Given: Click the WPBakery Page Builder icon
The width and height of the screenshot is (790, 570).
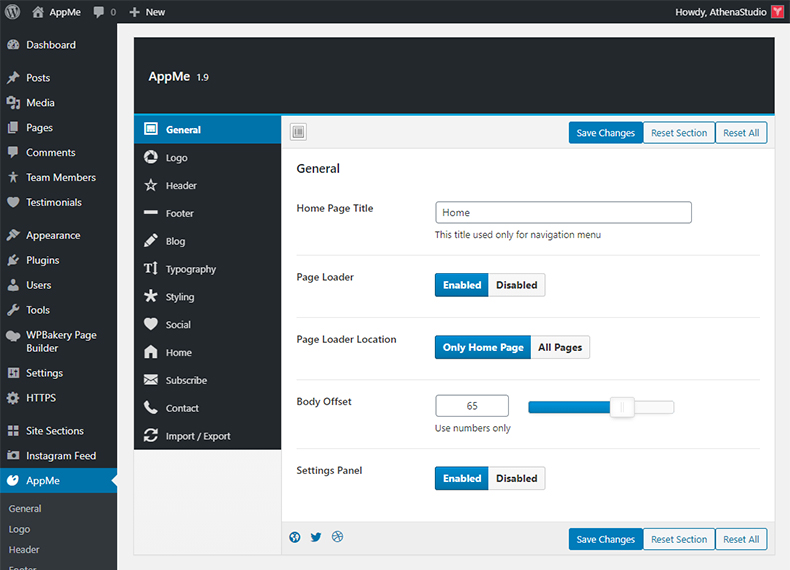Looking at the screenshot, I should (x=13, y=336).
